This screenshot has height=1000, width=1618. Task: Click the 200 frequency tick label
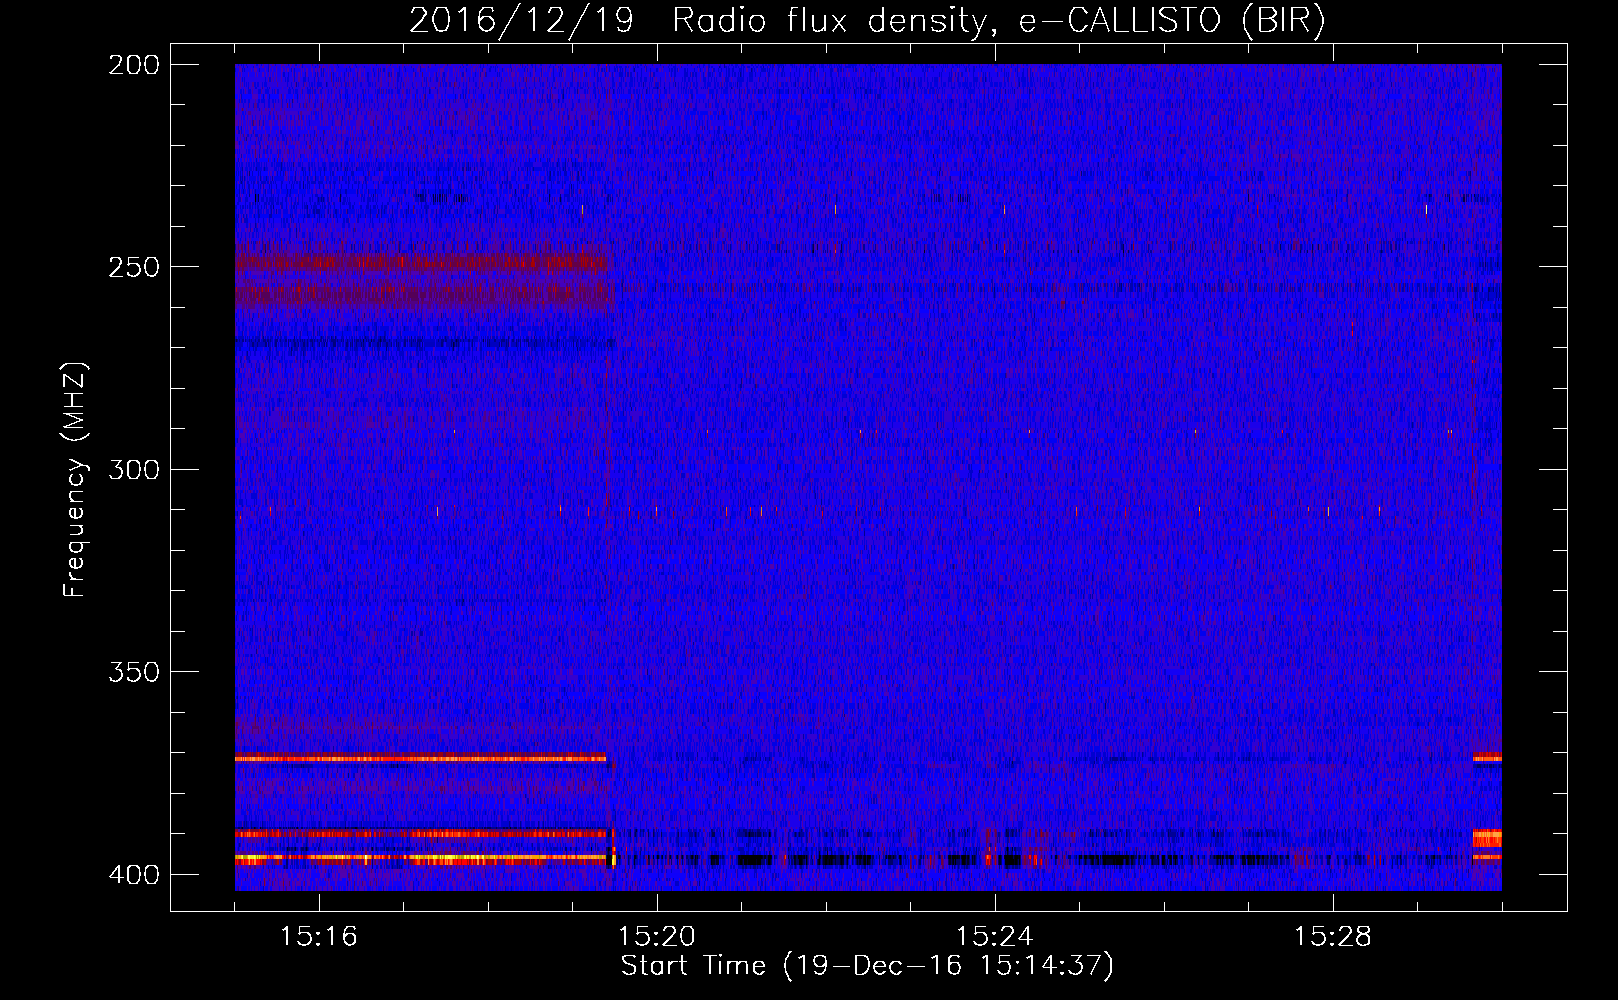click(133, 65)
